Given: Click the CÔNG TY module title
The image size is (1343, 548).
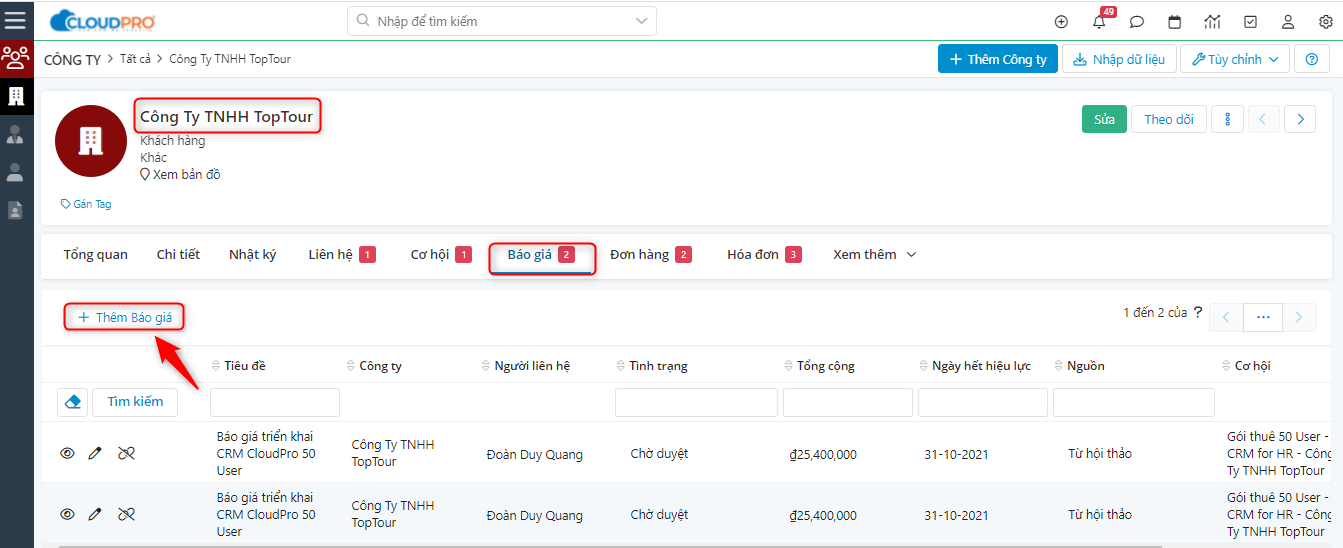Looking at the screenshot, I should (72, 59).
